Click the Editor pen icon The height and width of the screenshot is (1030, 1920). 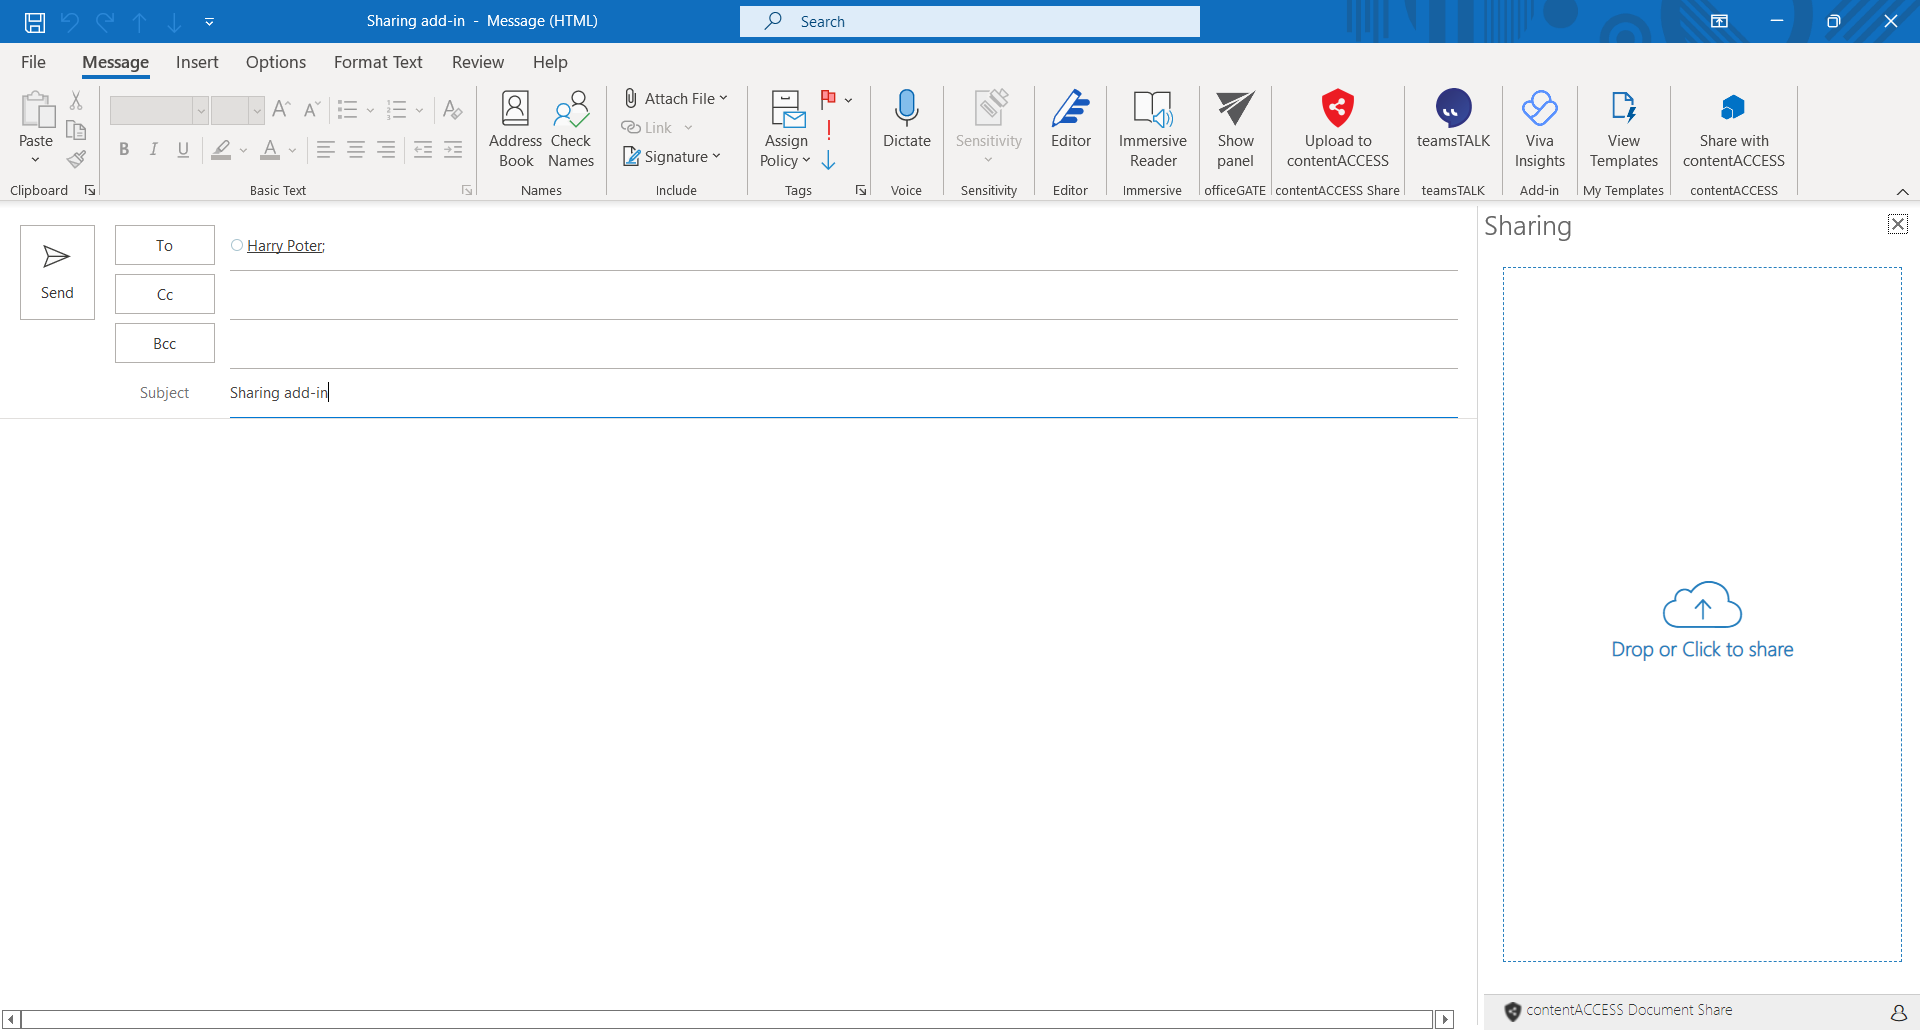pyautogui.click(x=1070, y=108)
